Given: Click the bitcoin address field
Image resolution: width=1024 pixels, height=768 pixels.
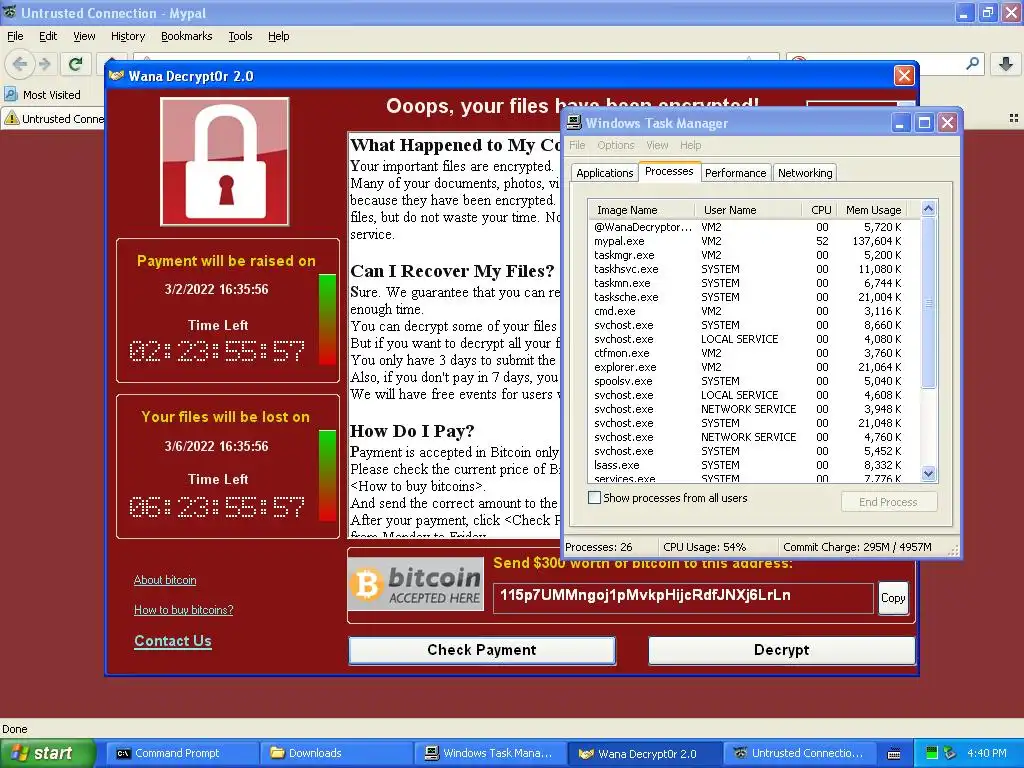Looking at the screenshot, I should 682,598.
